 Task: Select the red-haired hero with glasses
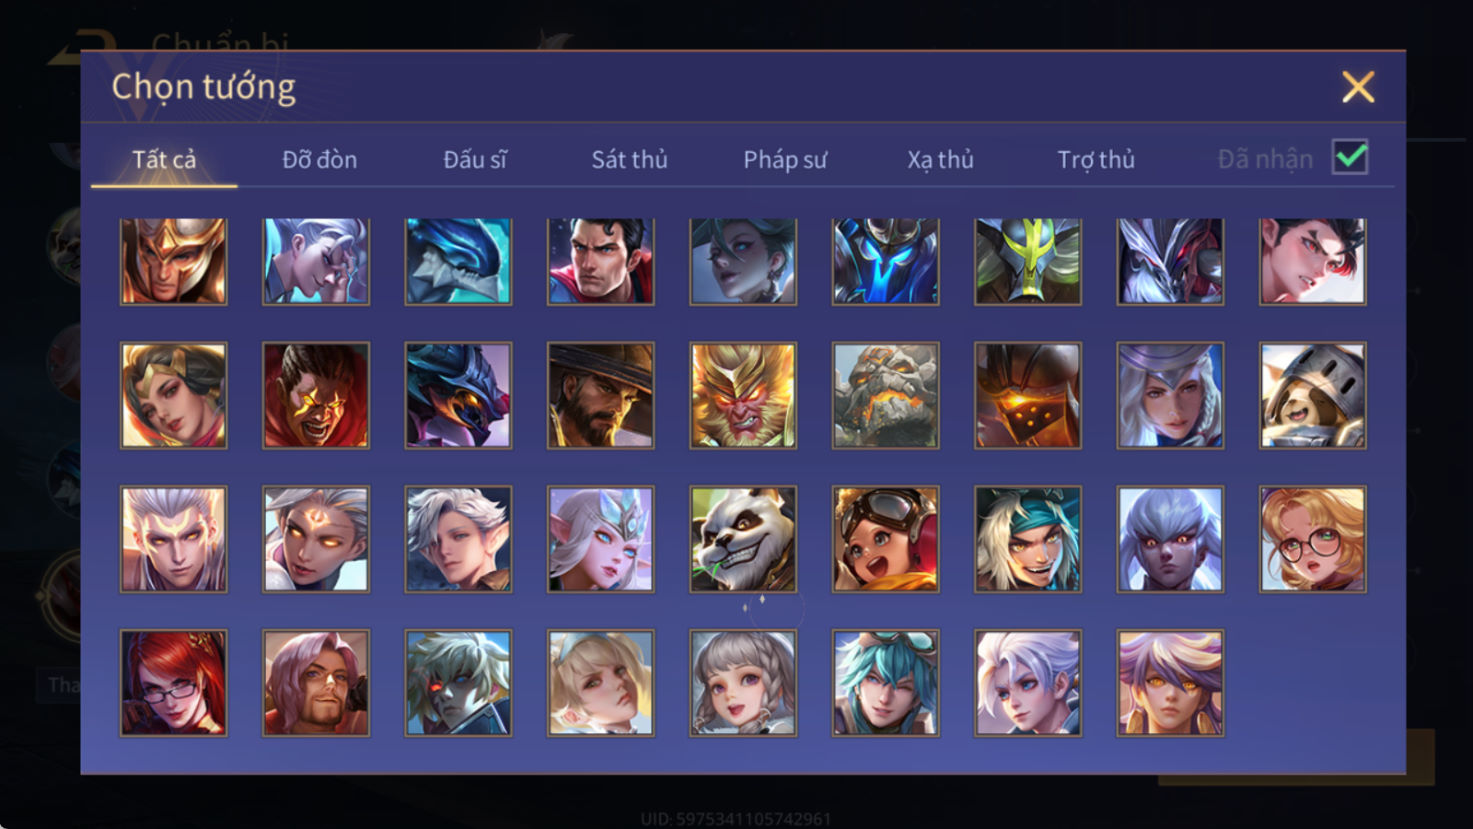(x=174, y=683)
